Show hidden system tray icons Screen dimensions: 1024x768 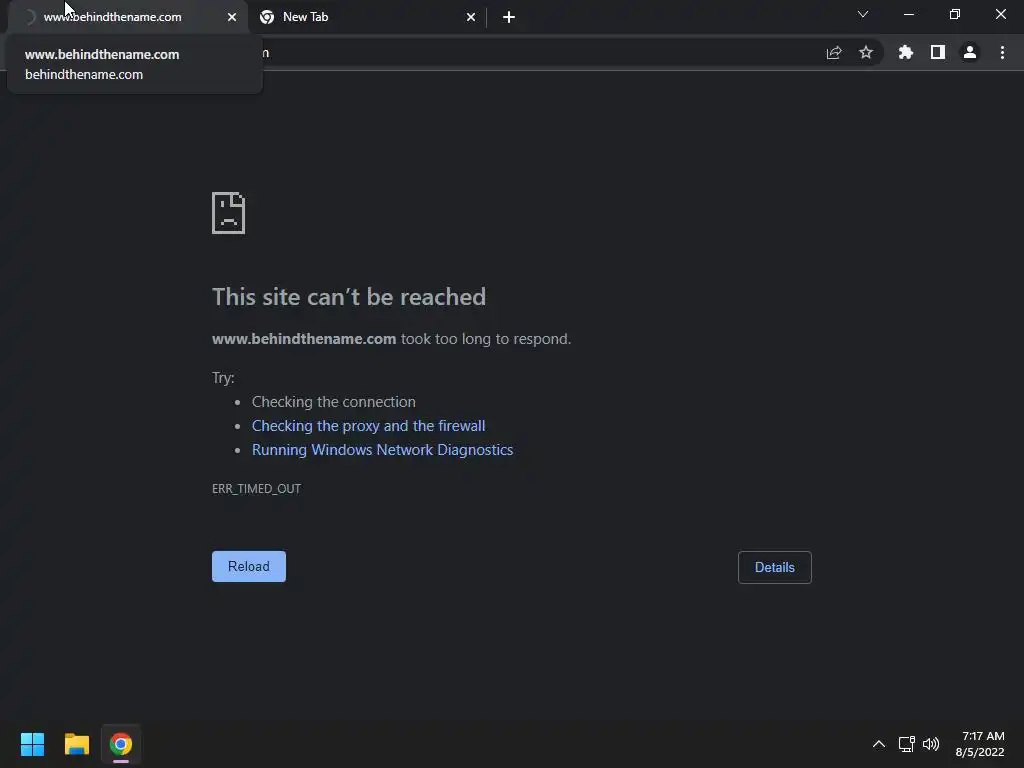879,744
